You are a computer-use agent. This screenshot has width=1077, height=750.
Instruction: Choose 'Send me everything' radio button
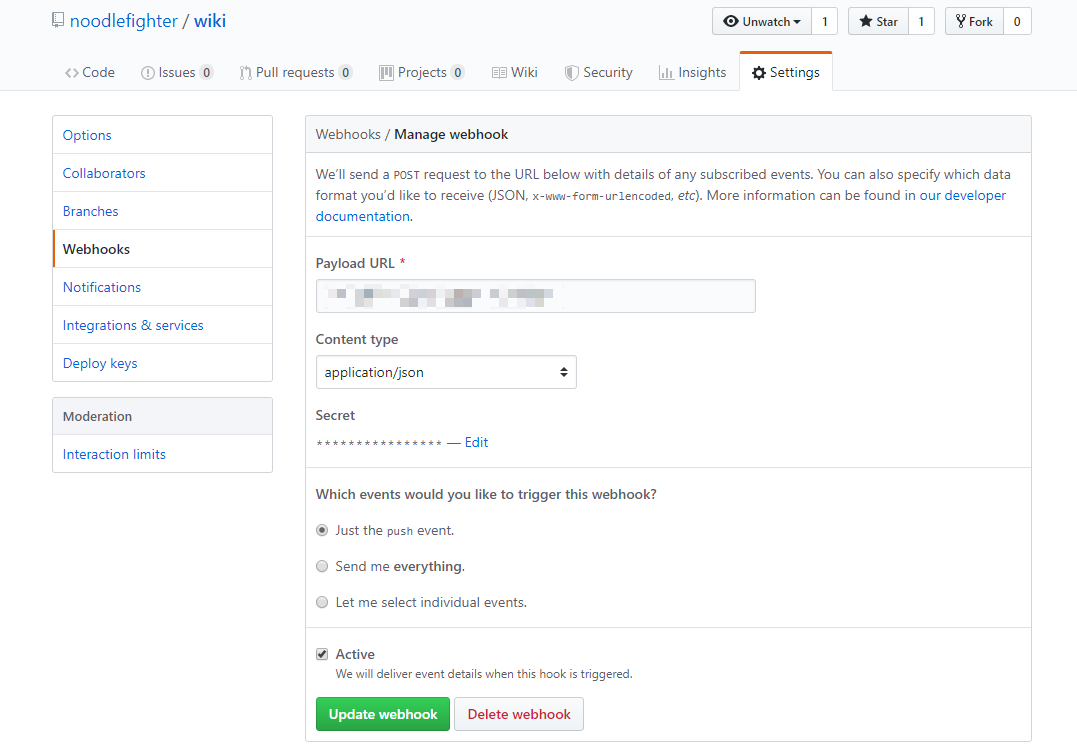[322, 567]
